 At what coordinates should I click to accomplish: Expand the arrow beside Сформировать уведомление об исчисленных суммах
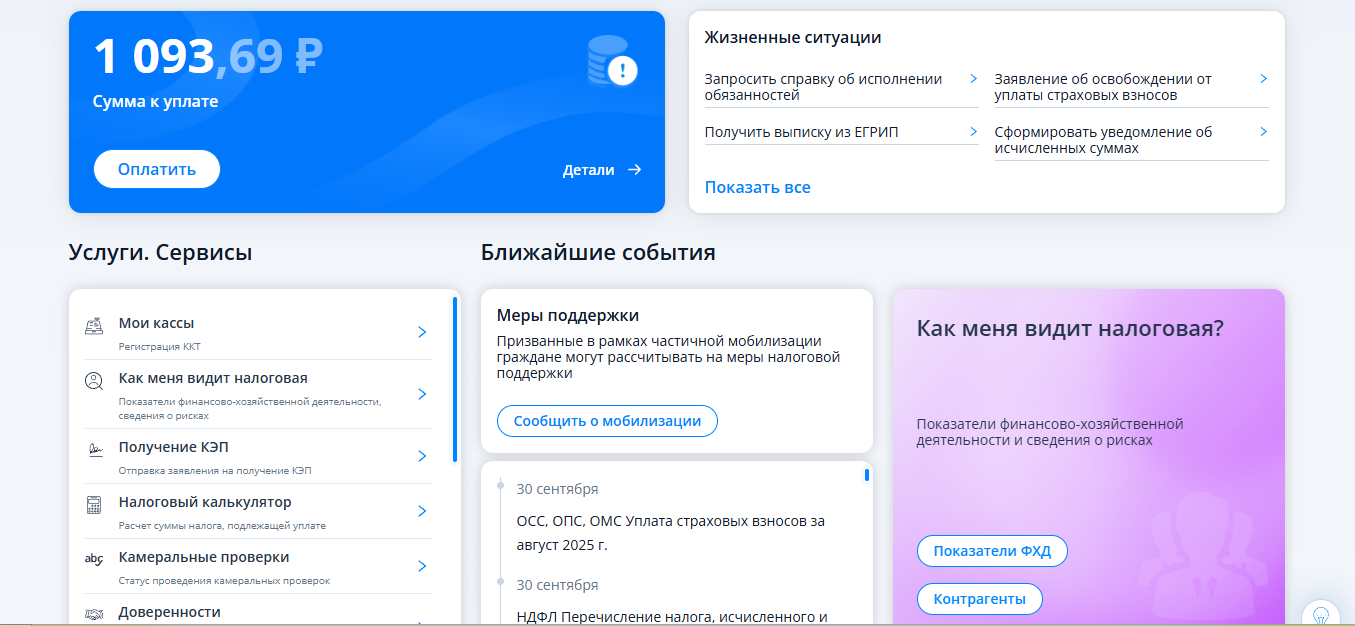[x=1263, y=131]
